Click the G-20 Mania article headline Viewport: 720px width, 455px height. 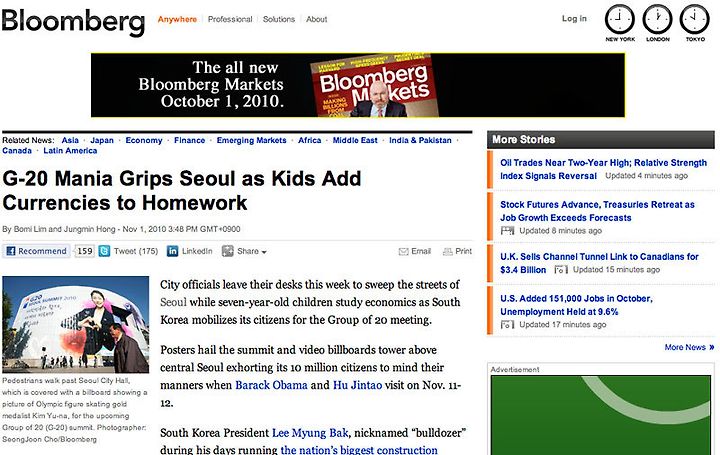tap(182, 191)
